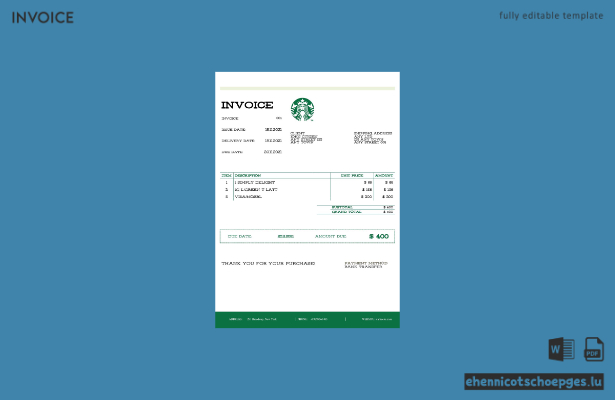Click the Word document format icon
Viewport: 615px width, 400px height.
(561, 349)
